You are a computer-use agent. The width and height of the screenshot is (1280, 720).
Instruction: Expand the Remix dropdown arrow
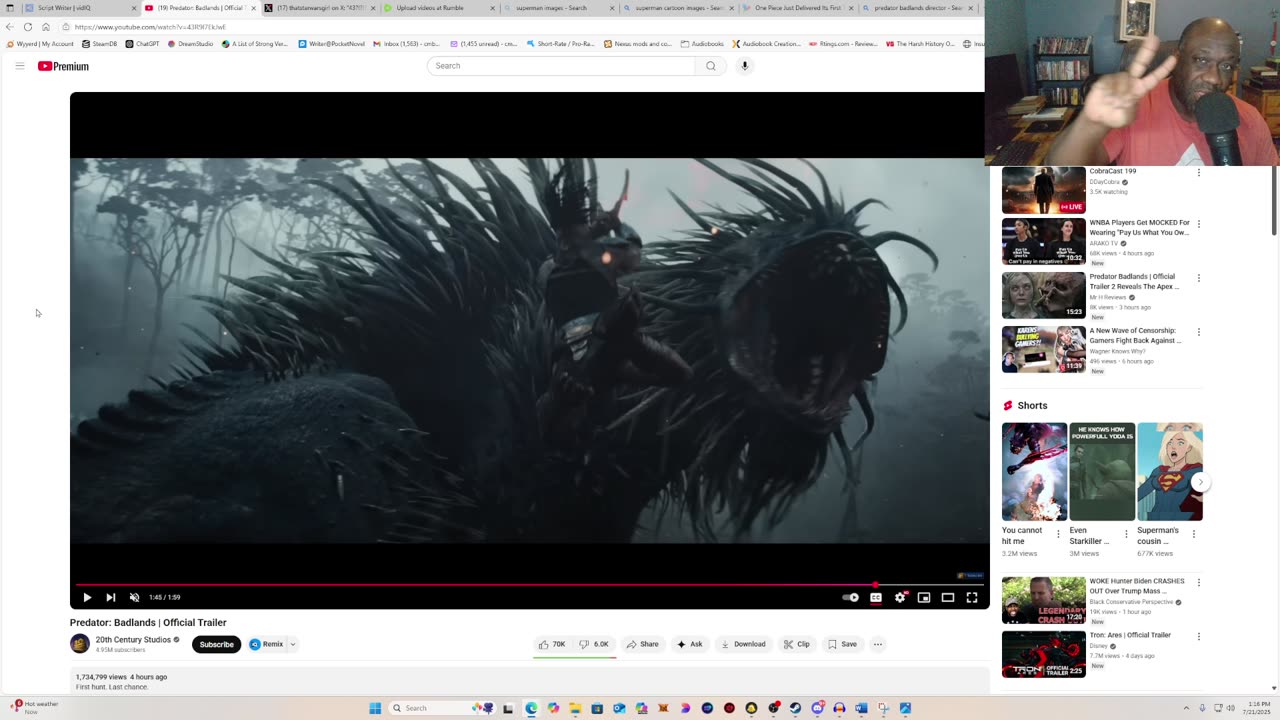click(293, 644)
